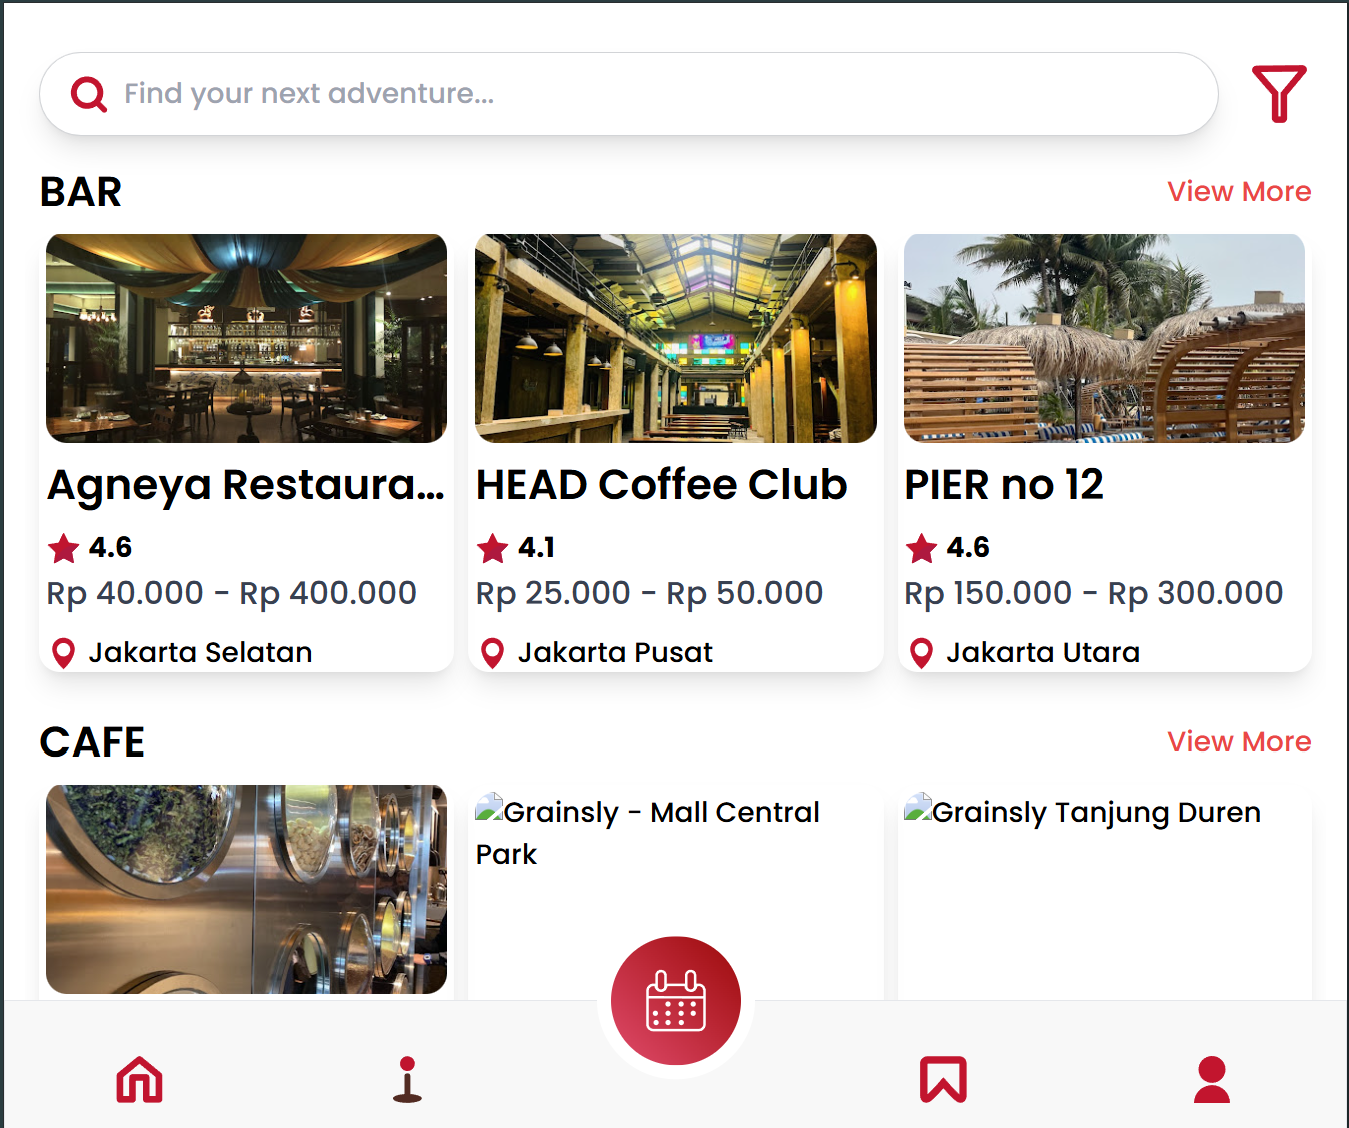This screenshot has width=1349, height=1128.
Task: Open the profile person icon
Action: pyautogui.click(x=1212, y=1080)
